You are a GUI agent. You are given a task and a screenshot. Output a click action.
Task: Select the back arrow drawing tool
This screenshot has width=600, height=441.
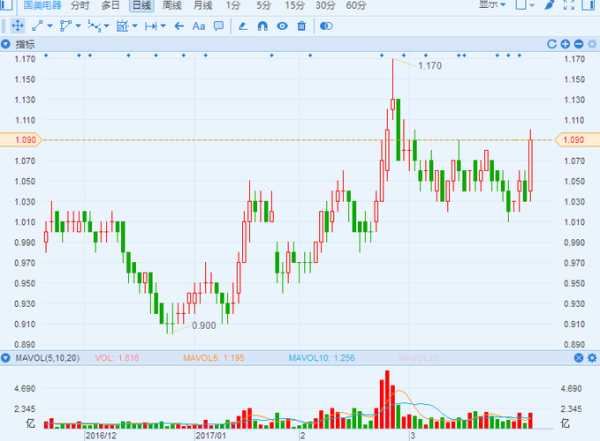pyautogui.click(x=176, y=25)
